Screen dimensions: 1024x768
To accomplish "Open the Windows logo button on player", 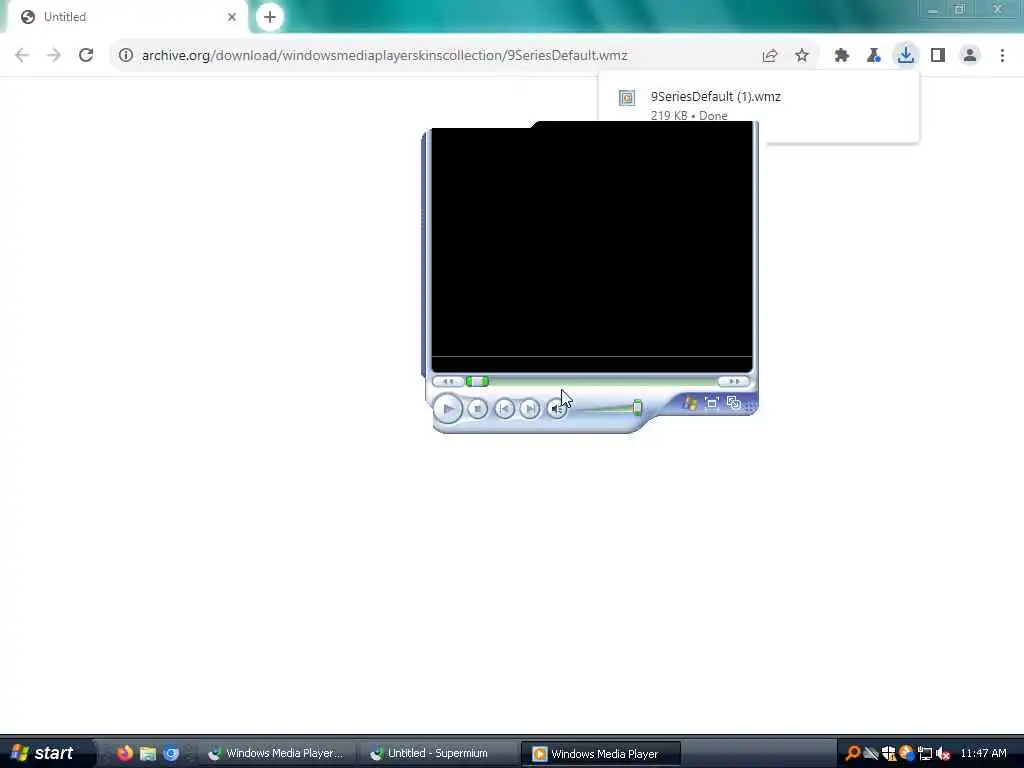I will pos(690,403).
